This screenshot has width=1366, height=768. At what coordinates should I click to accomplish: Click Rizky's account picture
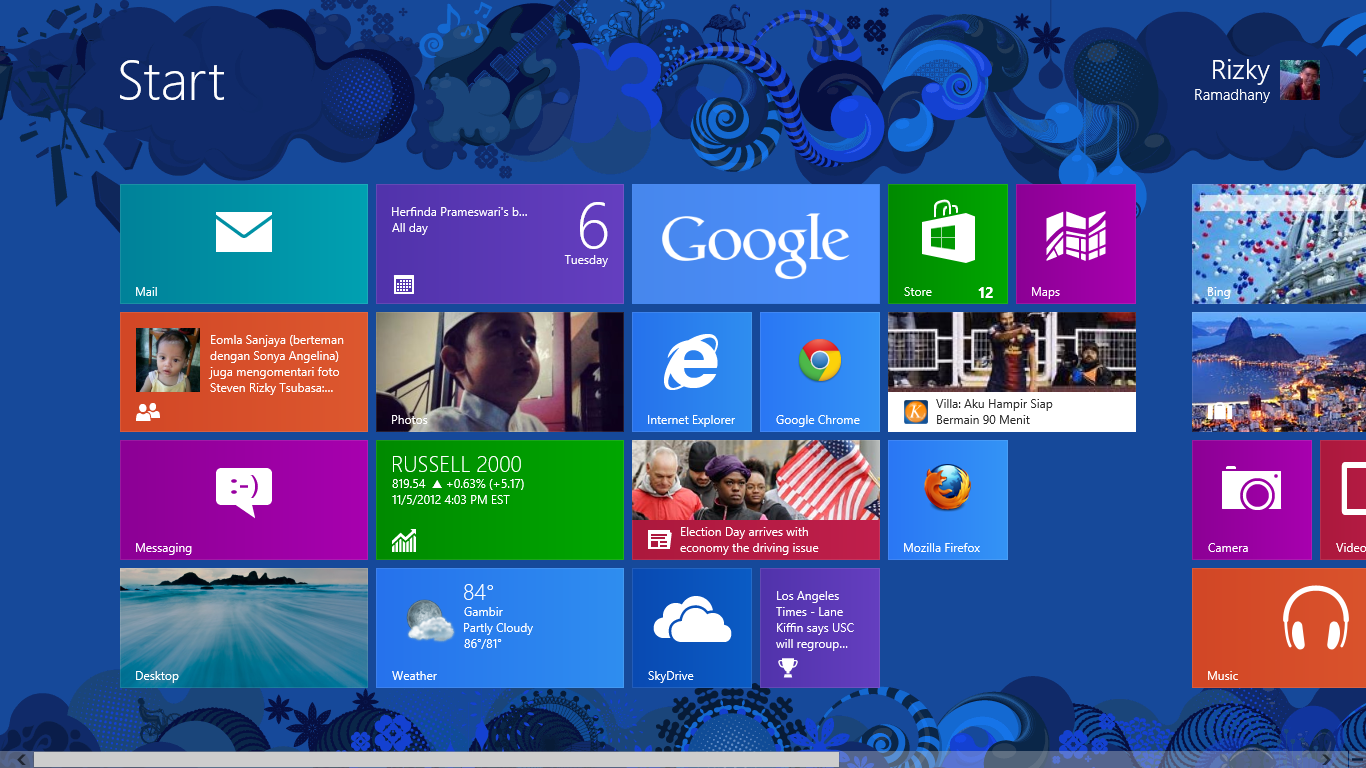click(1300, 80)
